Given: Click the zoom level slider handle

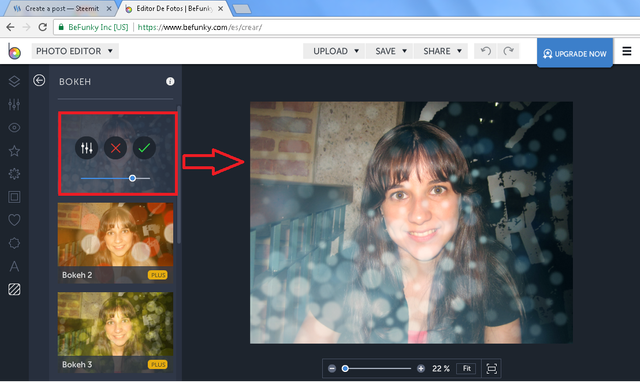Looking at the screenshot, I should click(x=345, y=369).
